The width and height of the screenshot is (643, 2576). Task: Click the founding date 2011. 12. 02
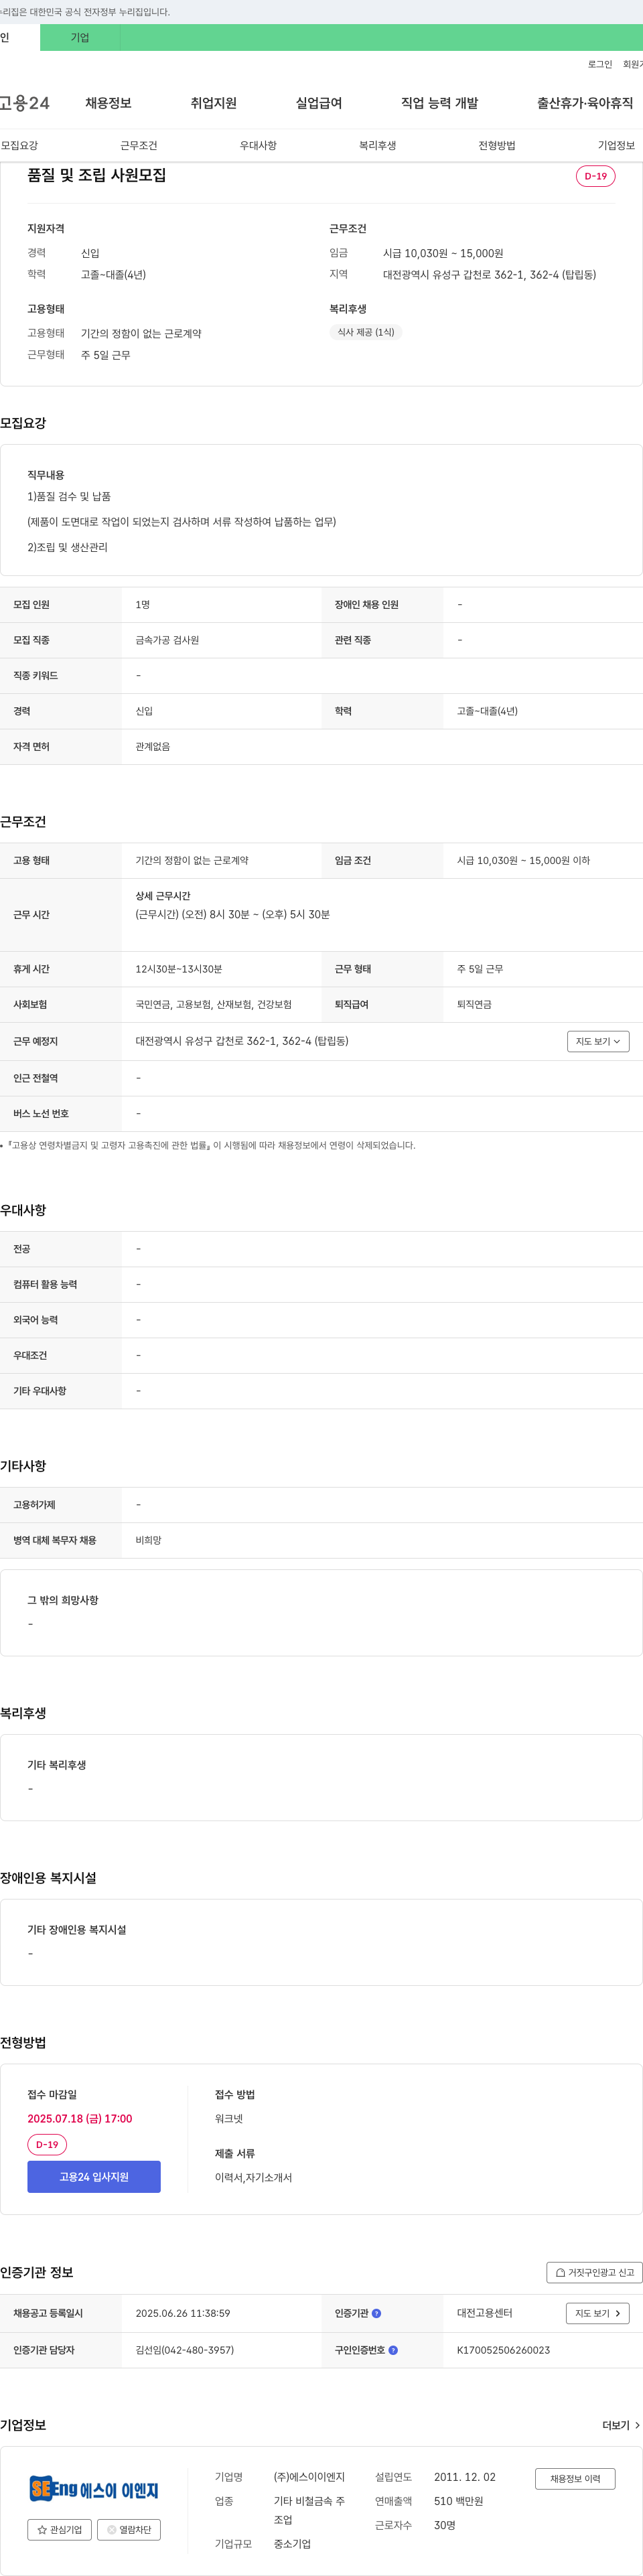click(465, 2477)
